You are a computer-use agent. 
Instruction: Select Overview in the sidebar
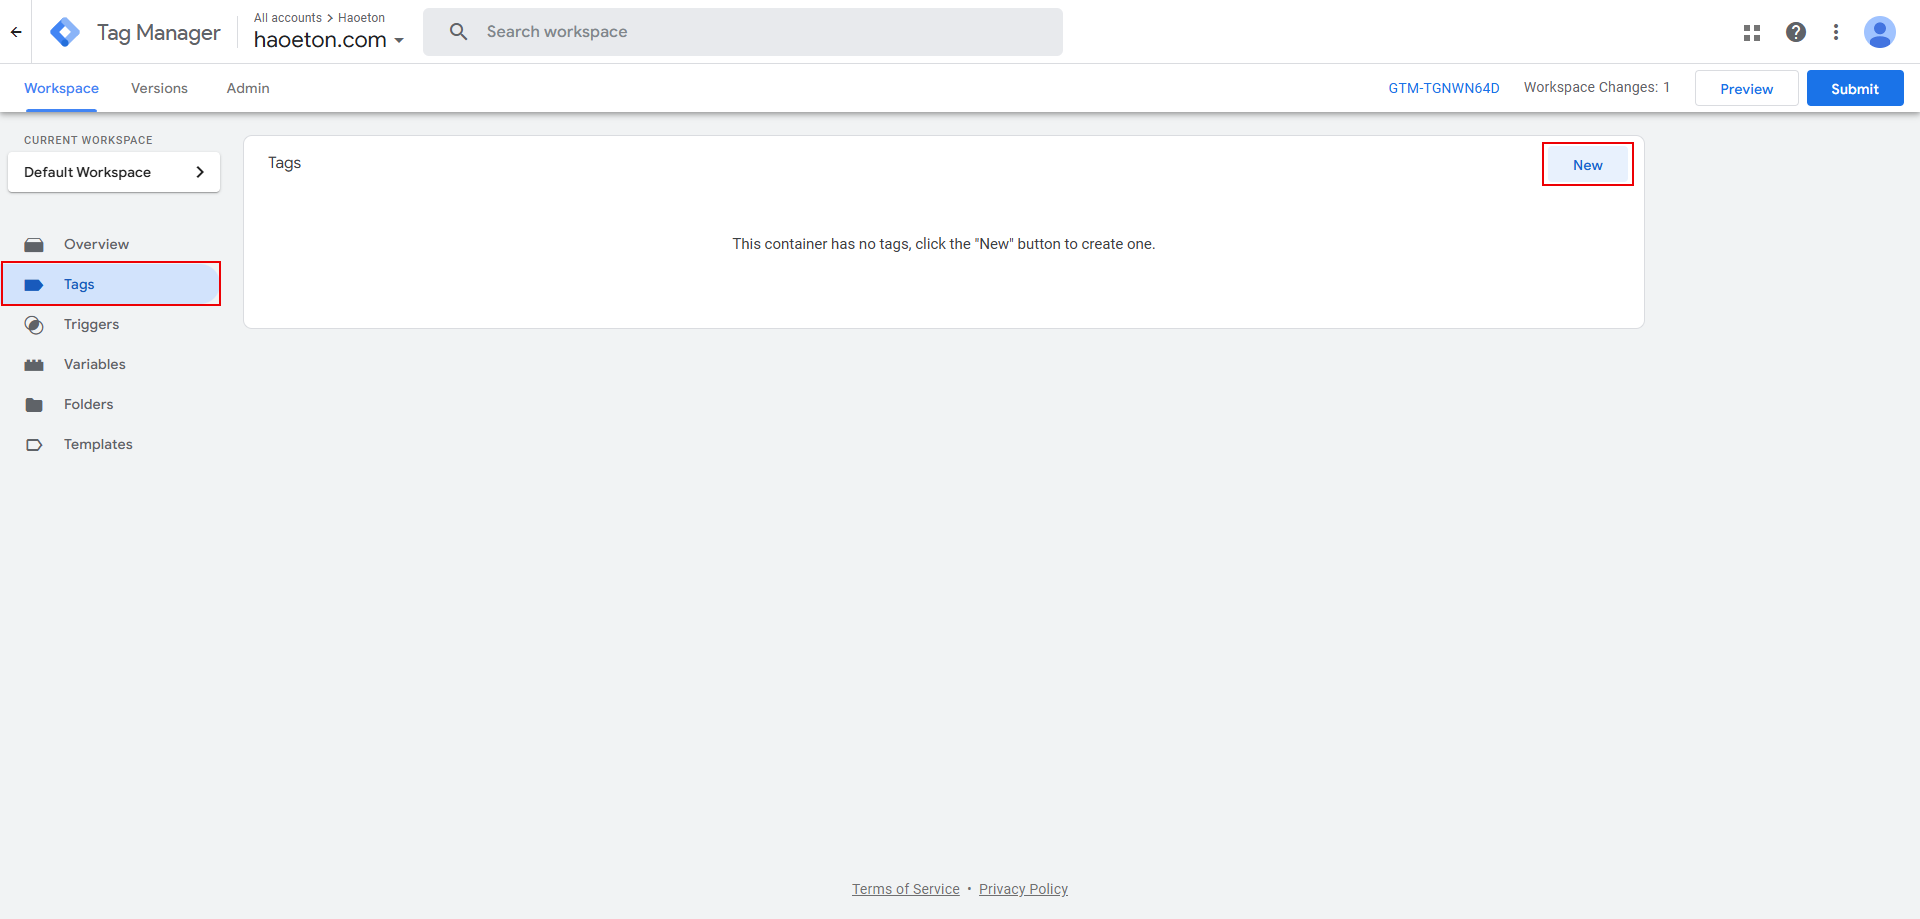[x=110, y=244]
